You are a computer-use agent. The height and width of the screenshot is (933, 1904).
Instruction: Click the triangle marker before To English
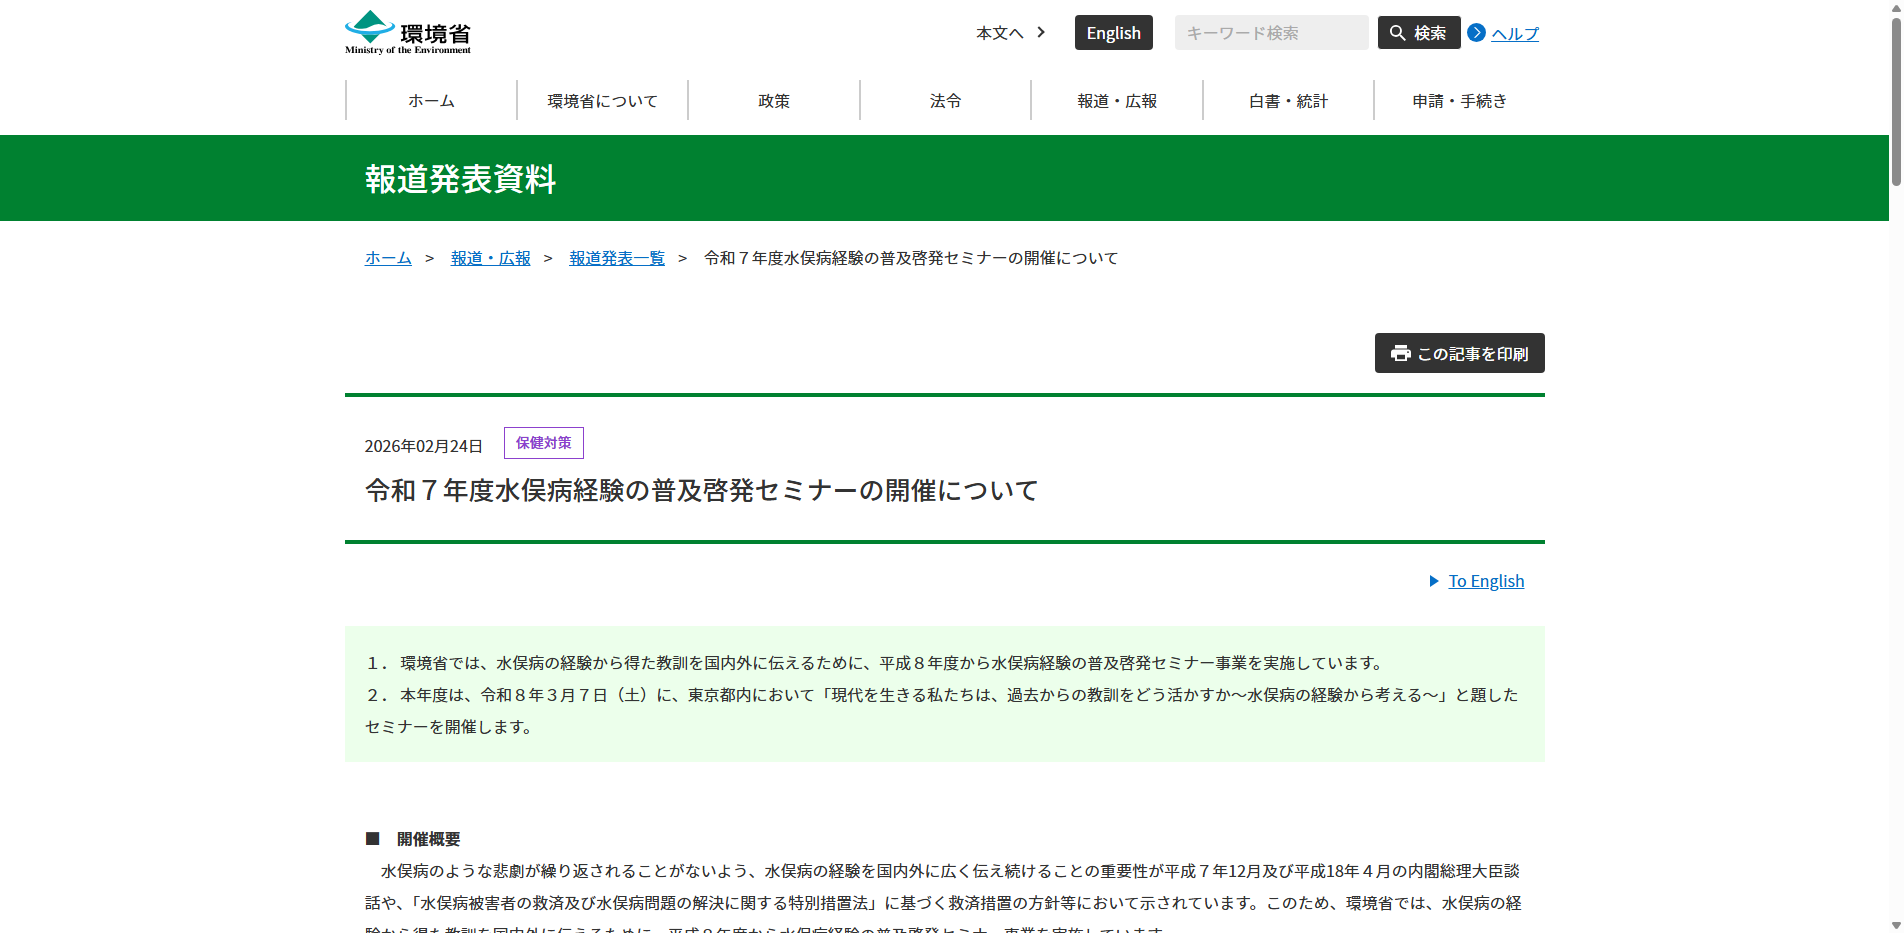point(1433,580)
